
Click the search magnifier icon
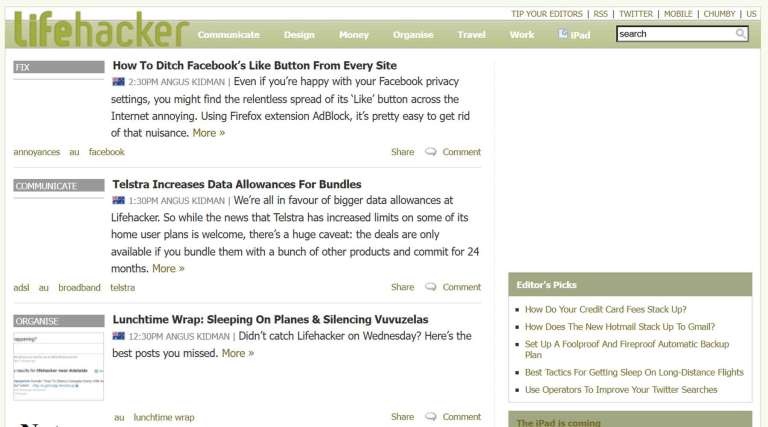click(741, 34)
